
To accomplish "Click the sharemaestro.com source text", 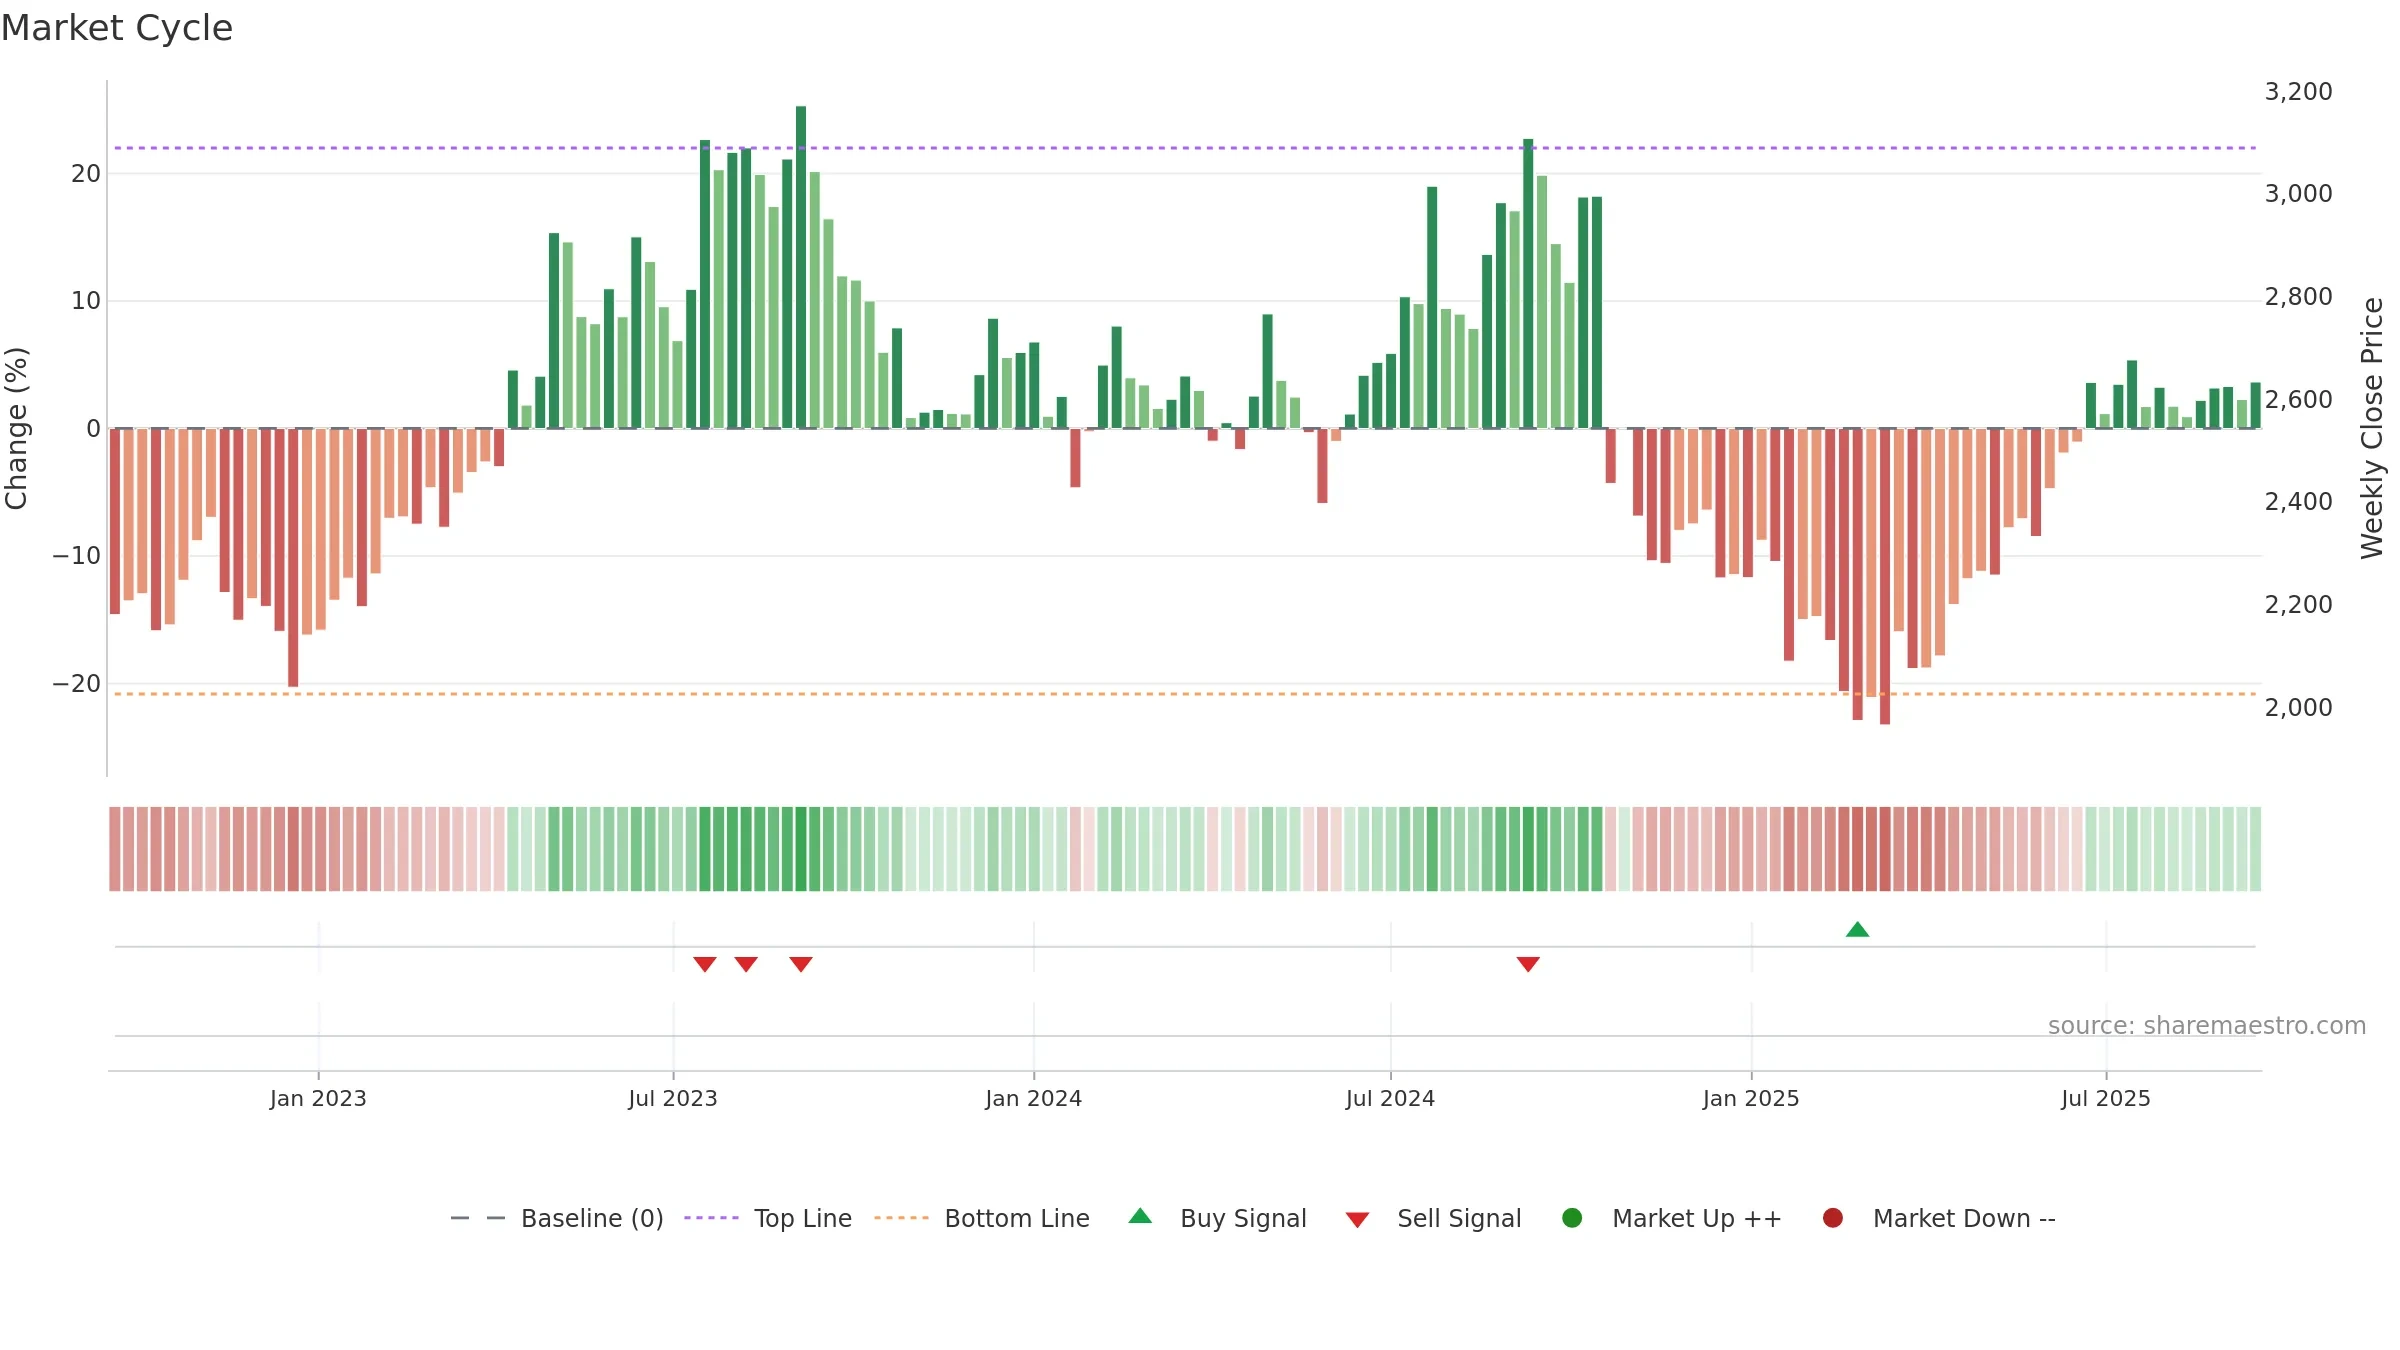I will point(2207,1026).
